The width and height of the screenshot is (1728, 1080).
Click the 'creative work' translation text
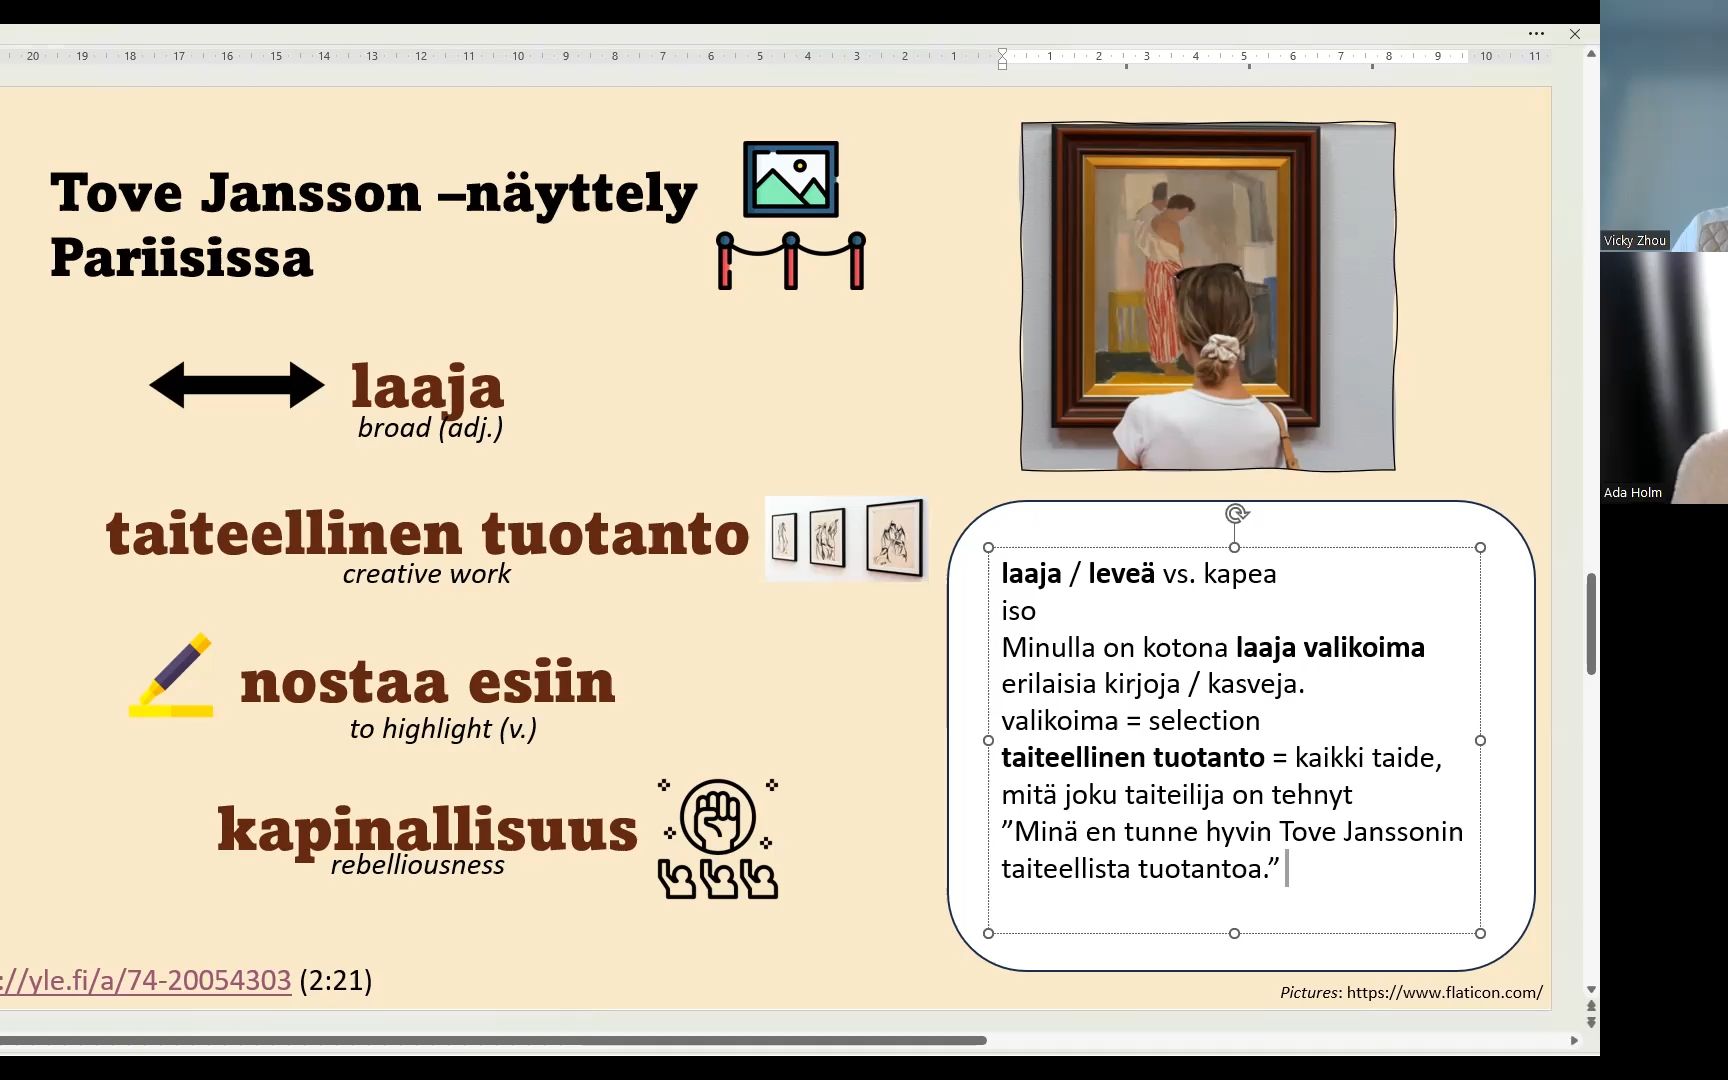click(x=427, y=574)
